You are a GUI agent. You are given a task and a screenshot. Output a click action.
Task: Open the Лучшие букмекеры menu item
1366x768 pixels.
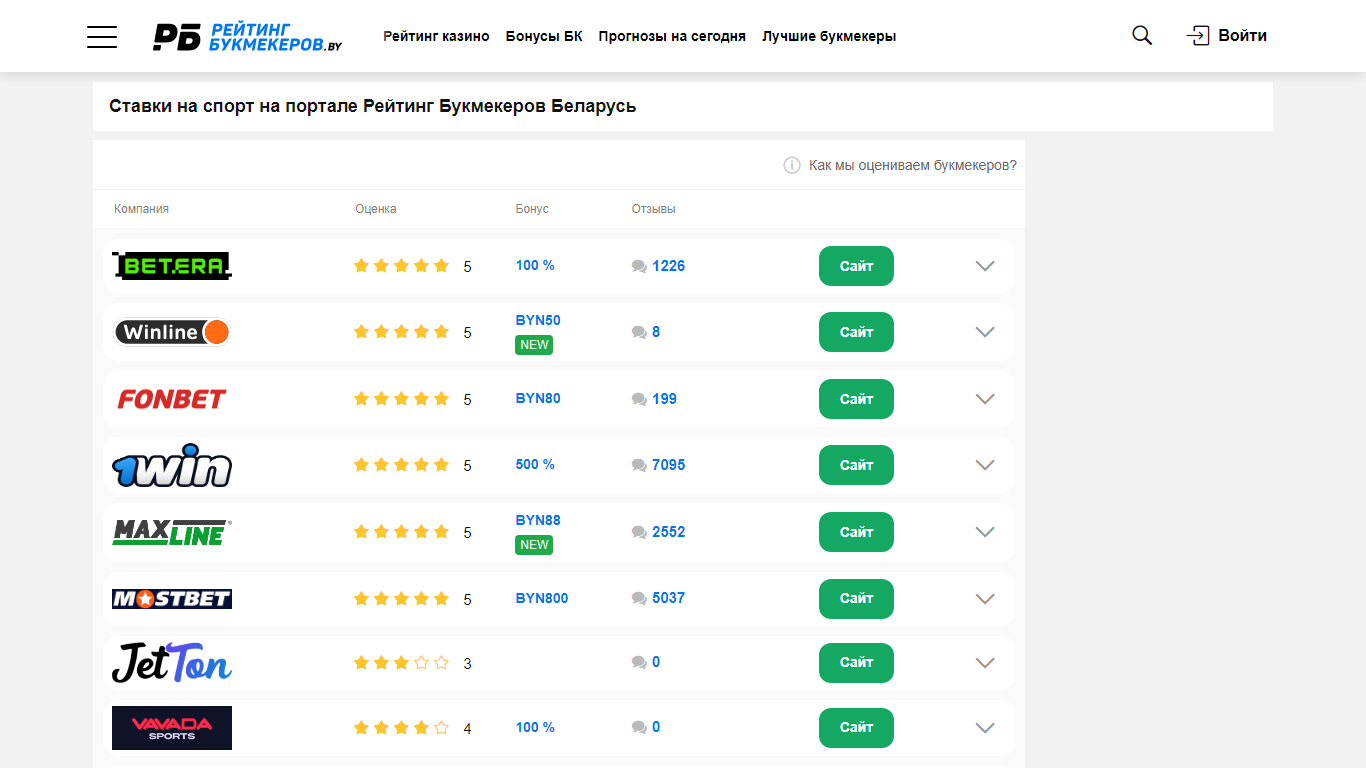(829, 36)
